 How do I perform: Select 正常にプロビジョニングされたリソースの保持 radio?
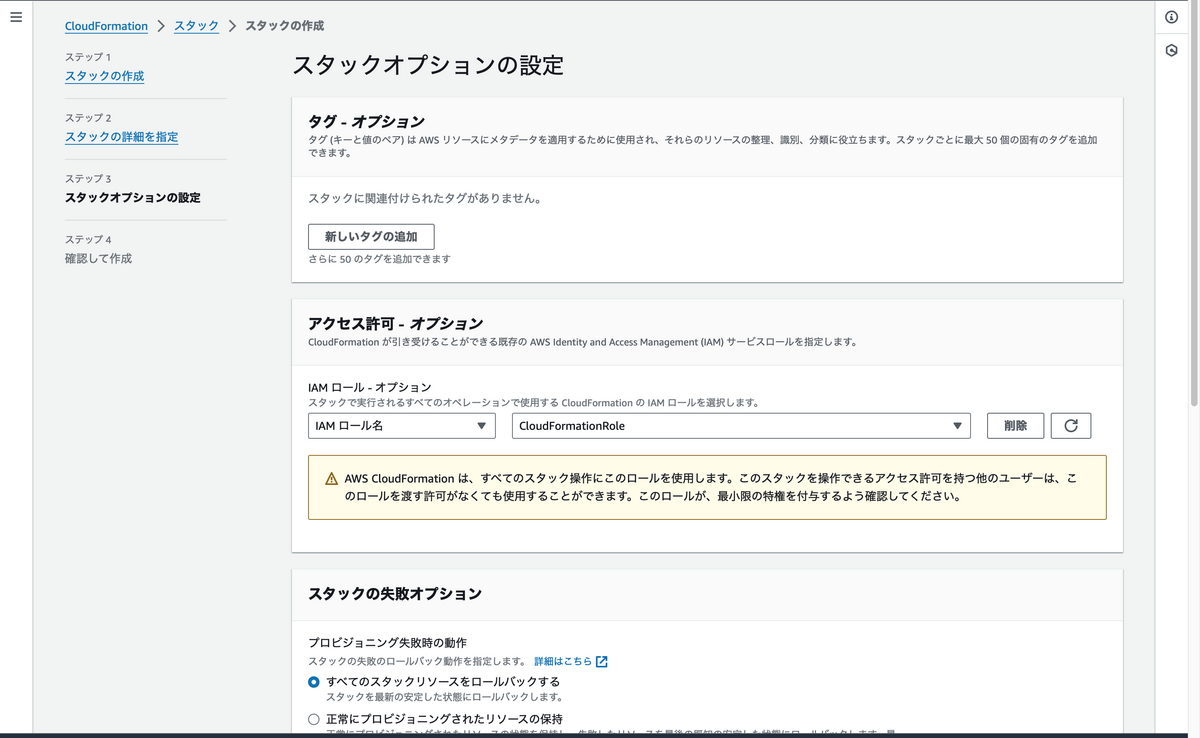tap(314, 719)
